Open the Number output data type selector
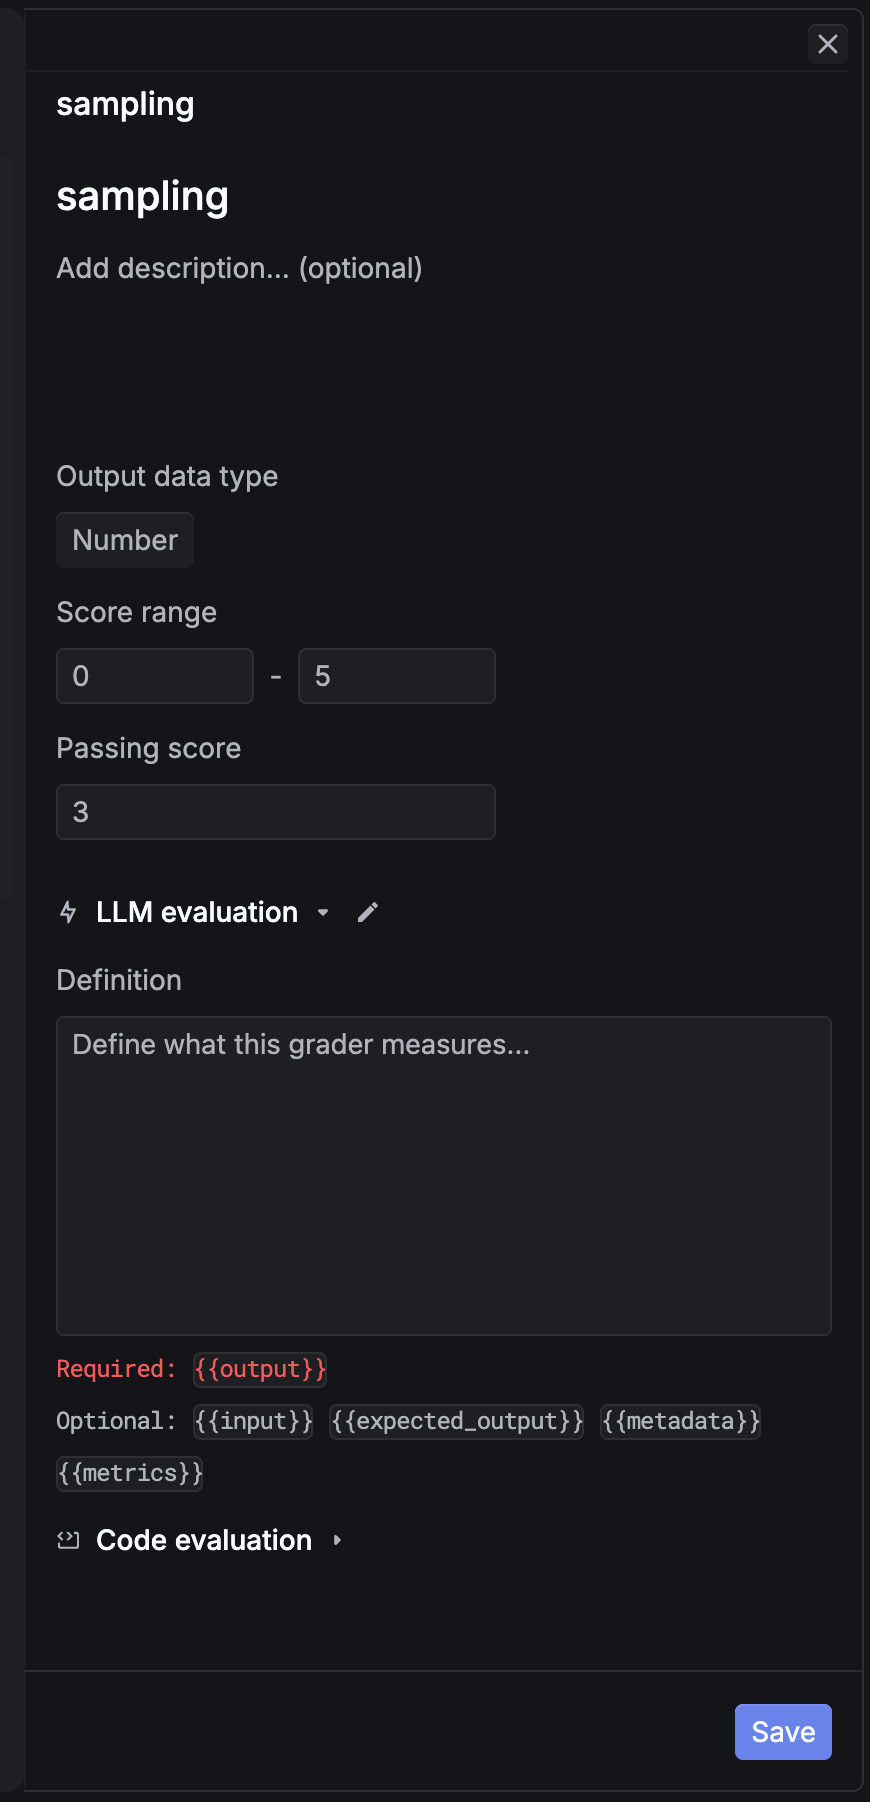 (125, 540)
